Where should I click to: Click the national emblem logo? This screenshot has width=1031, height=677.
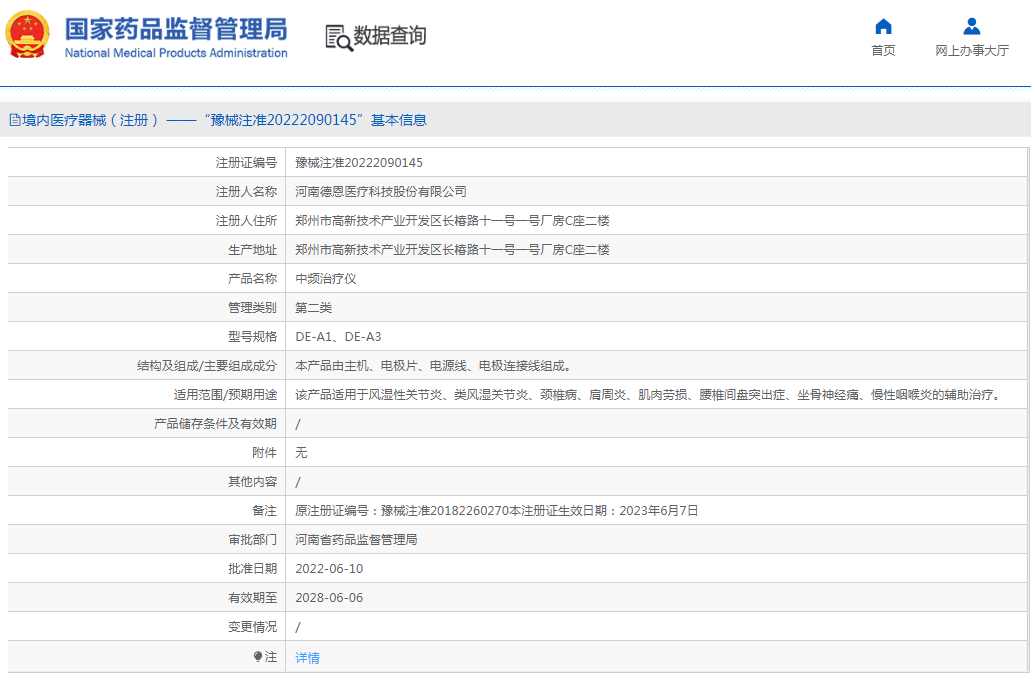tap(28, 34)
